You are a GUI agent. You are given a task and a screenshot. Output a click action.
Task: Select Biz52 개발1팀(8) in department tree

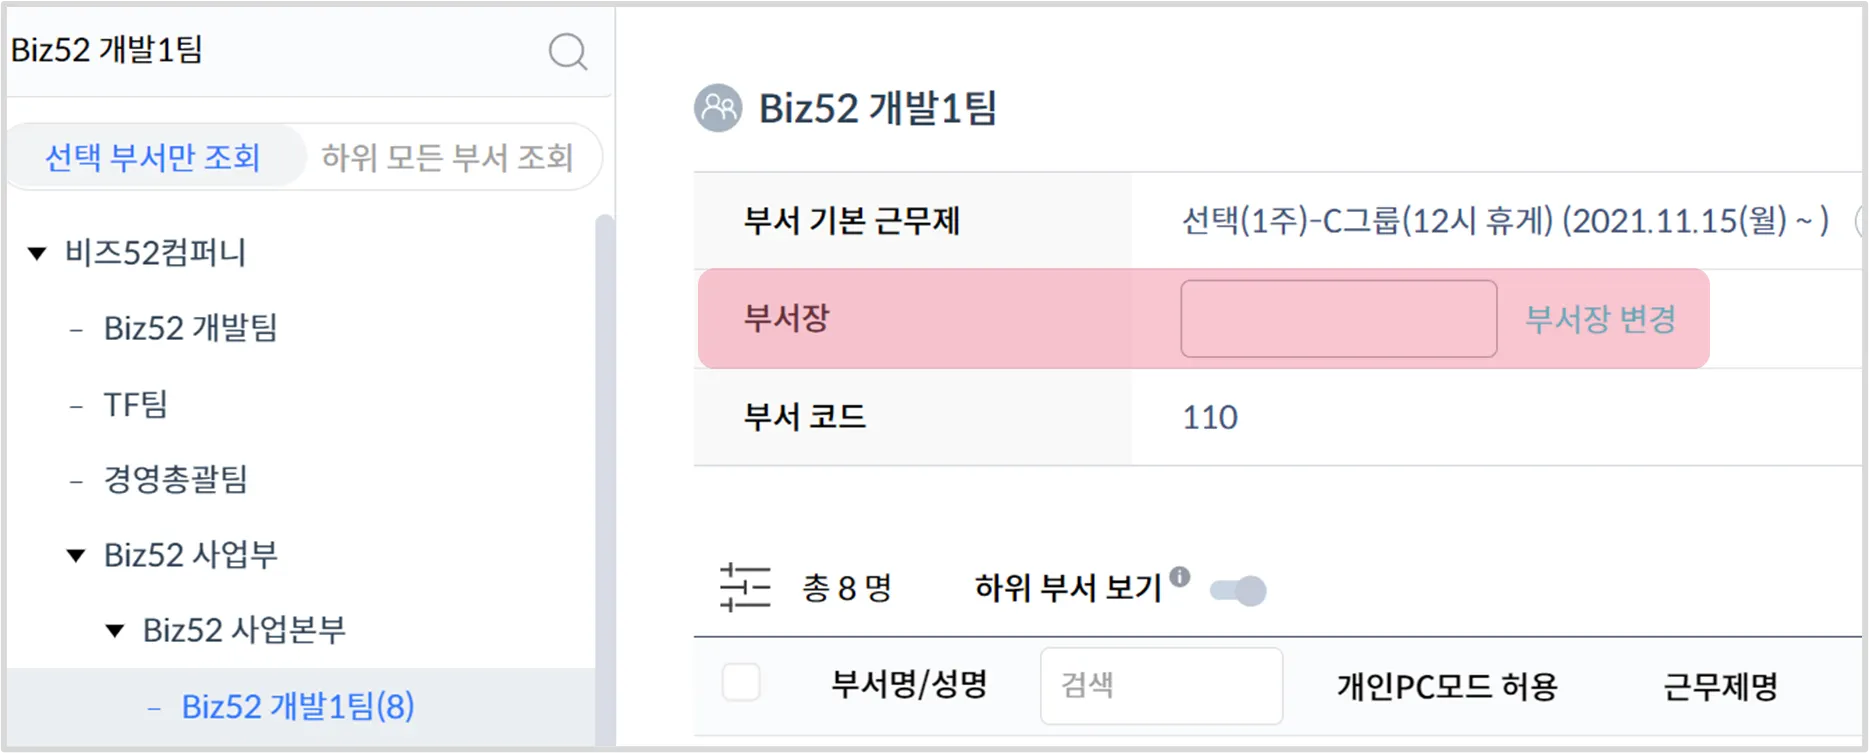tap(297, 707)
